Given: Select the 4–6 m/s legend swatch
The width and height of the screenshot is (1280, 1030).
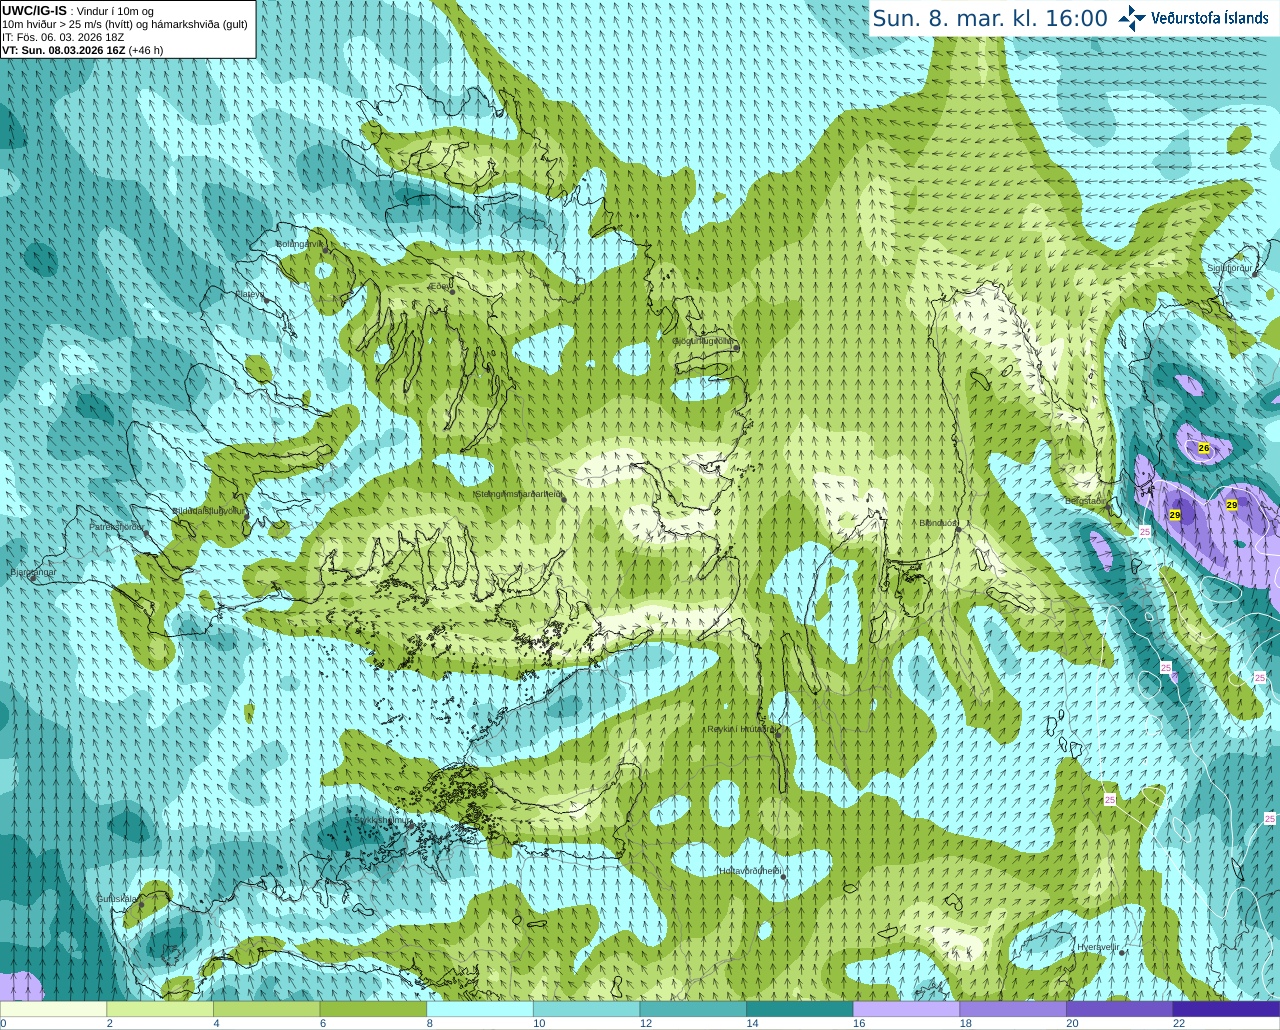Looking at the screenshot, I should [x=266, y=1009].
